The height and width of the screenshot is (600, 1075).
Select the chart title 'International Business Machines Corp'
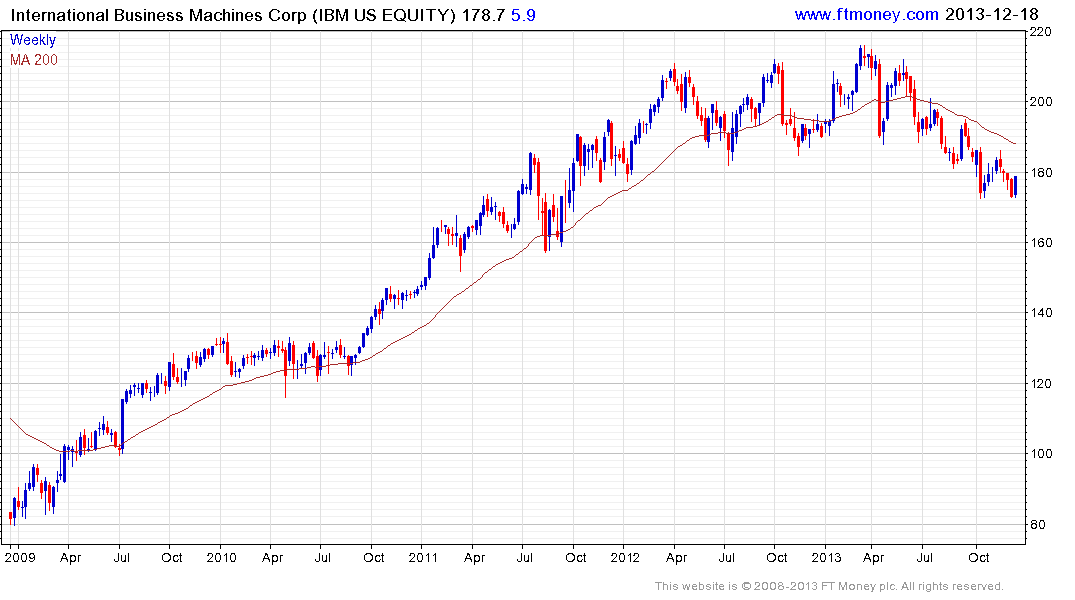[158, 15]
